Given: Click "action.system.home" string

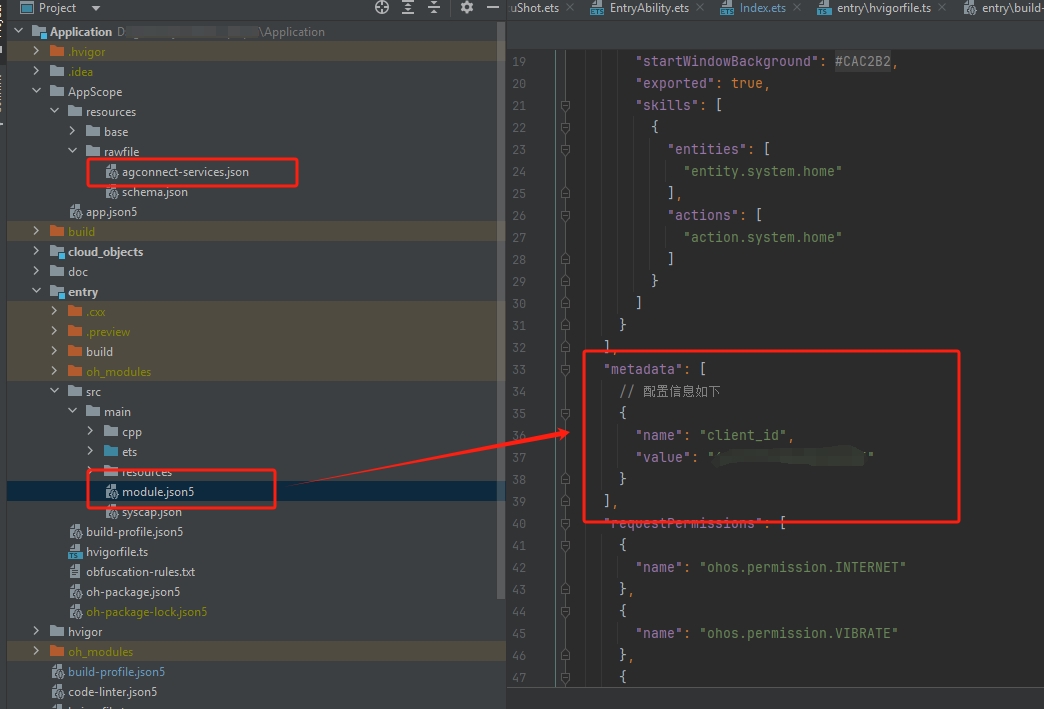Looking at the screenshot, I should click(762, 237).
